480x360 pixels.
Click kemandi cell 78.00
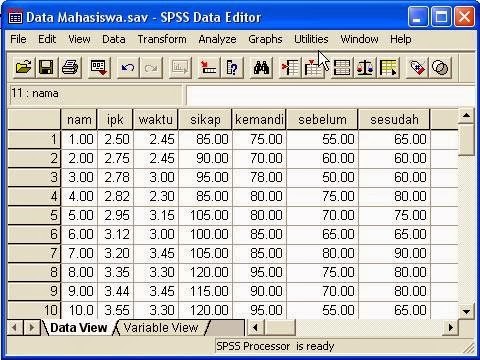pos(259,177)
